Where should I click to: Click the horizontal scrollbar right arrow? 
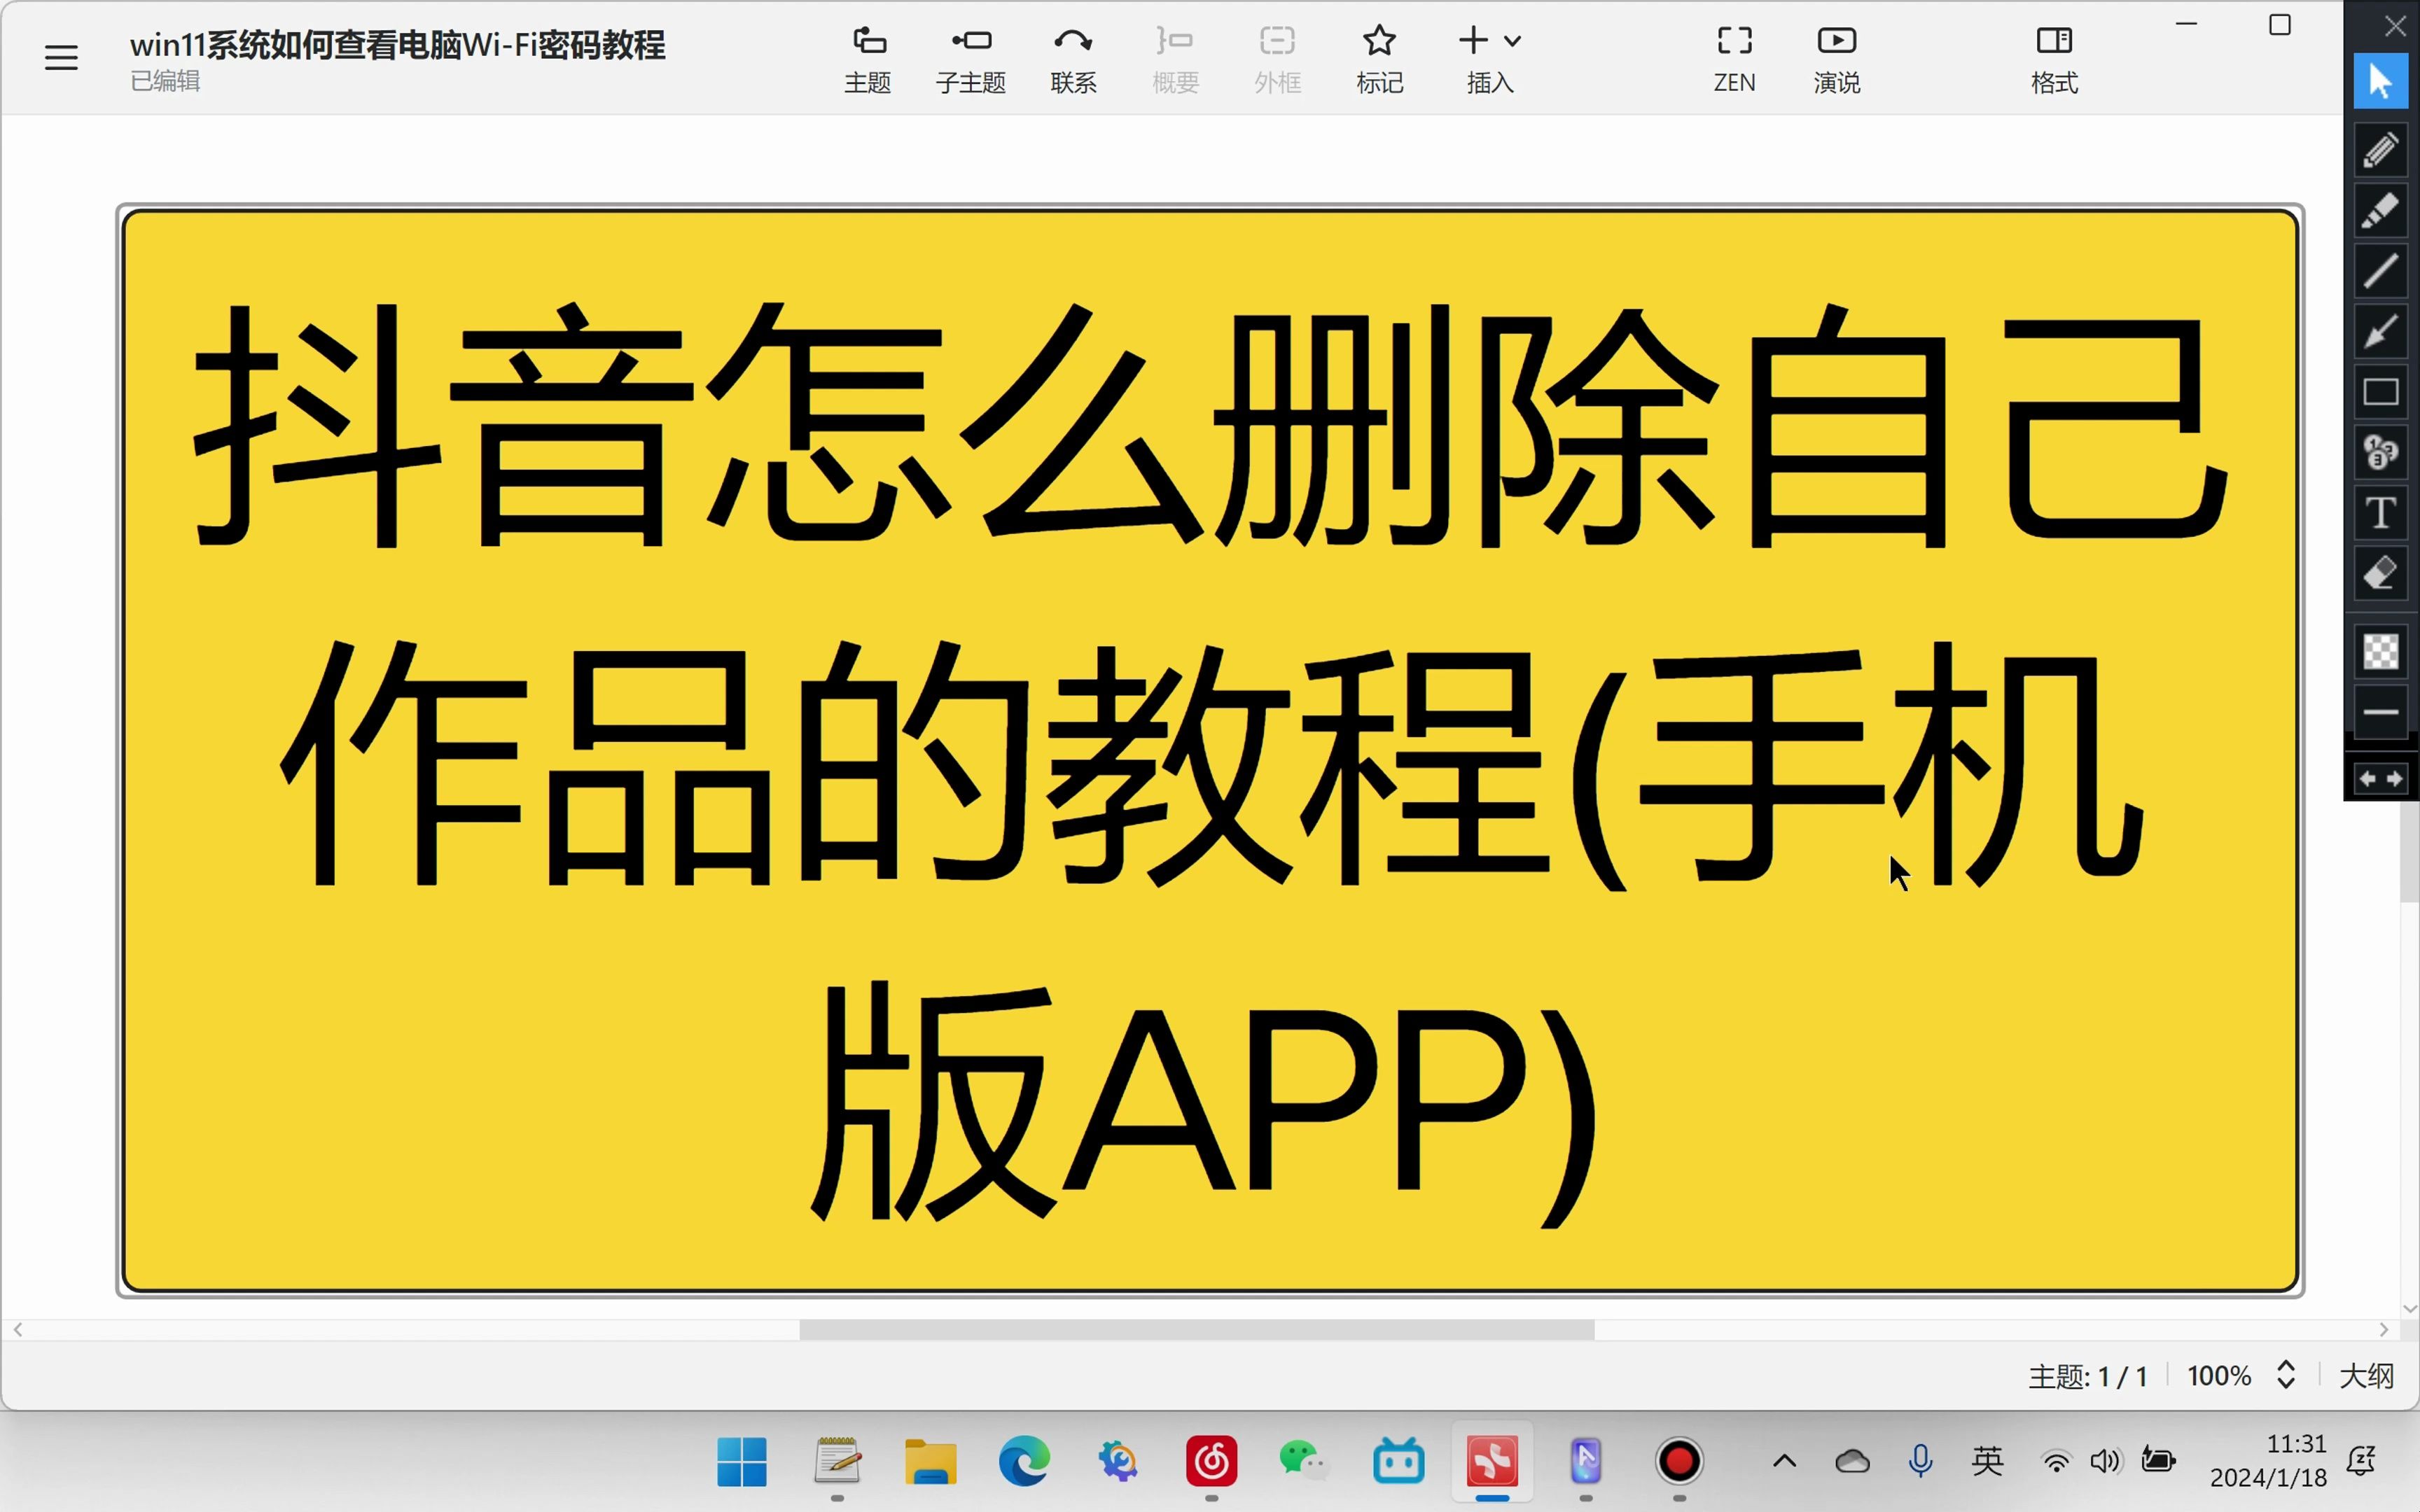2384,1330
